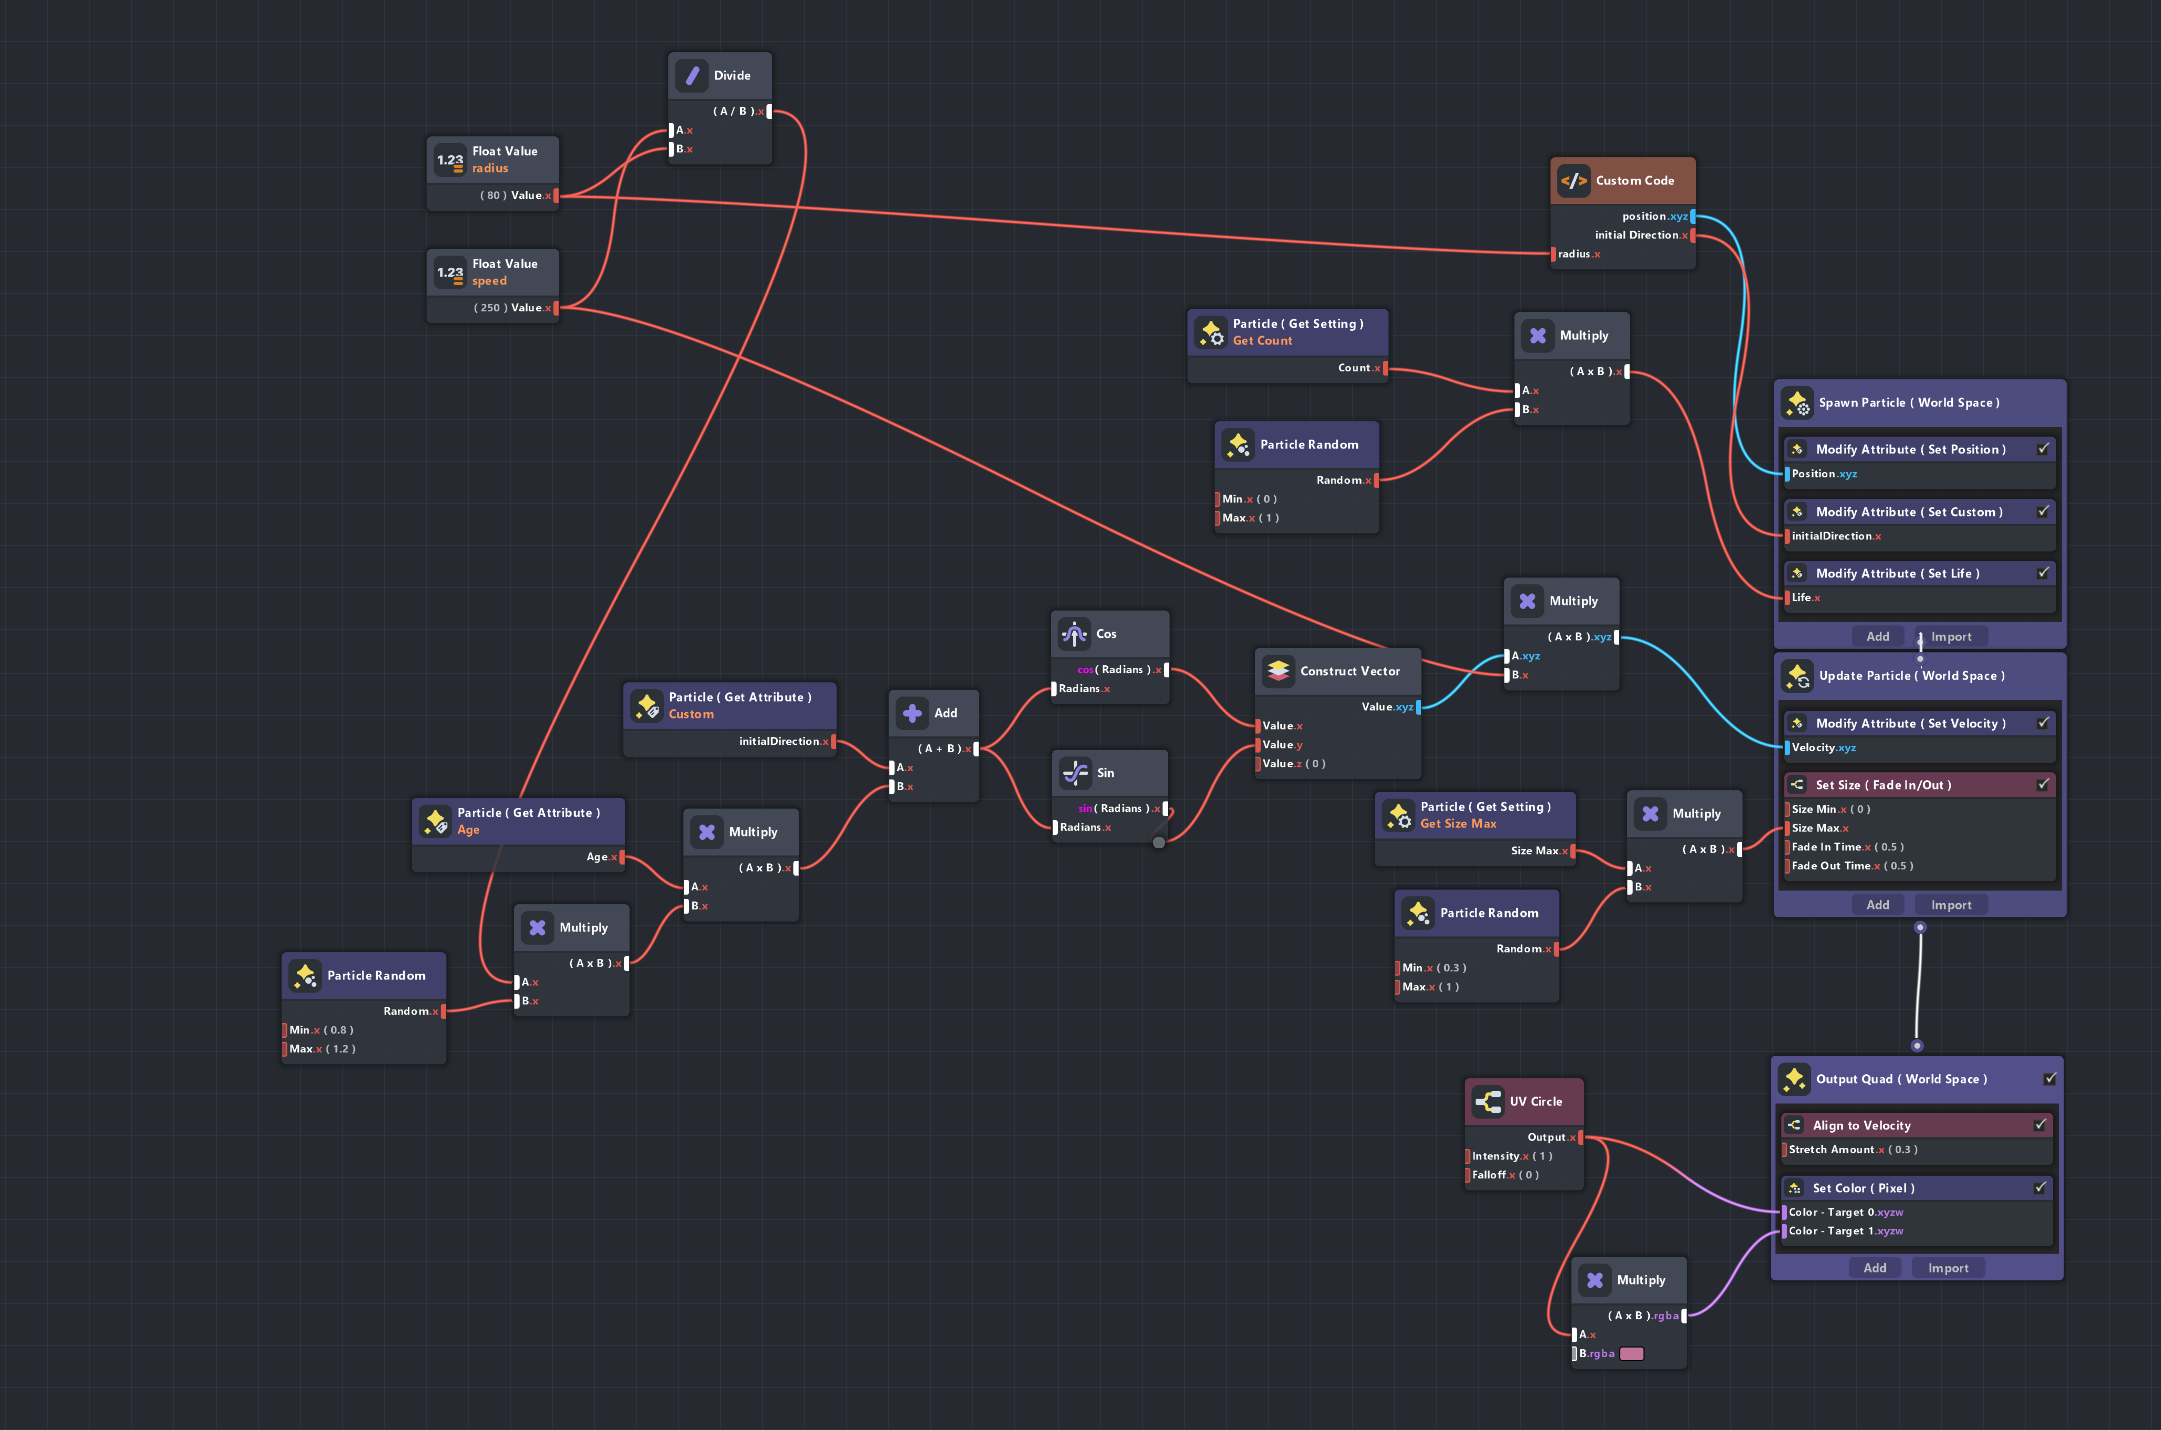This screenshot has width=2161, height=1430.
Task: Click the Construct Vector layers icon
Action: pos(1278,671)
